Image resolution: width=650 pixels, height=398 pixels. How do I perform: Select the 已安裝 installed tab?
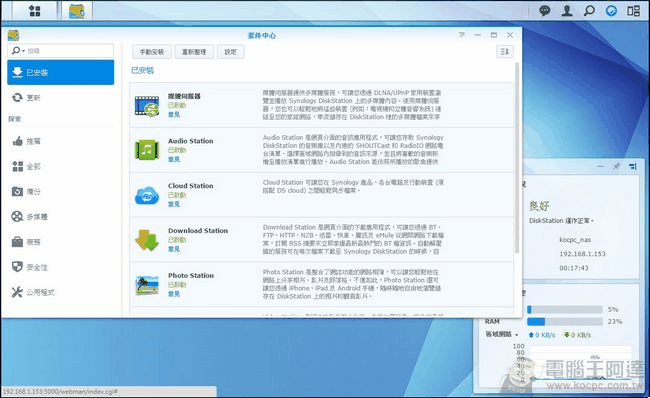pyautogui.click(x=61, y=72)
